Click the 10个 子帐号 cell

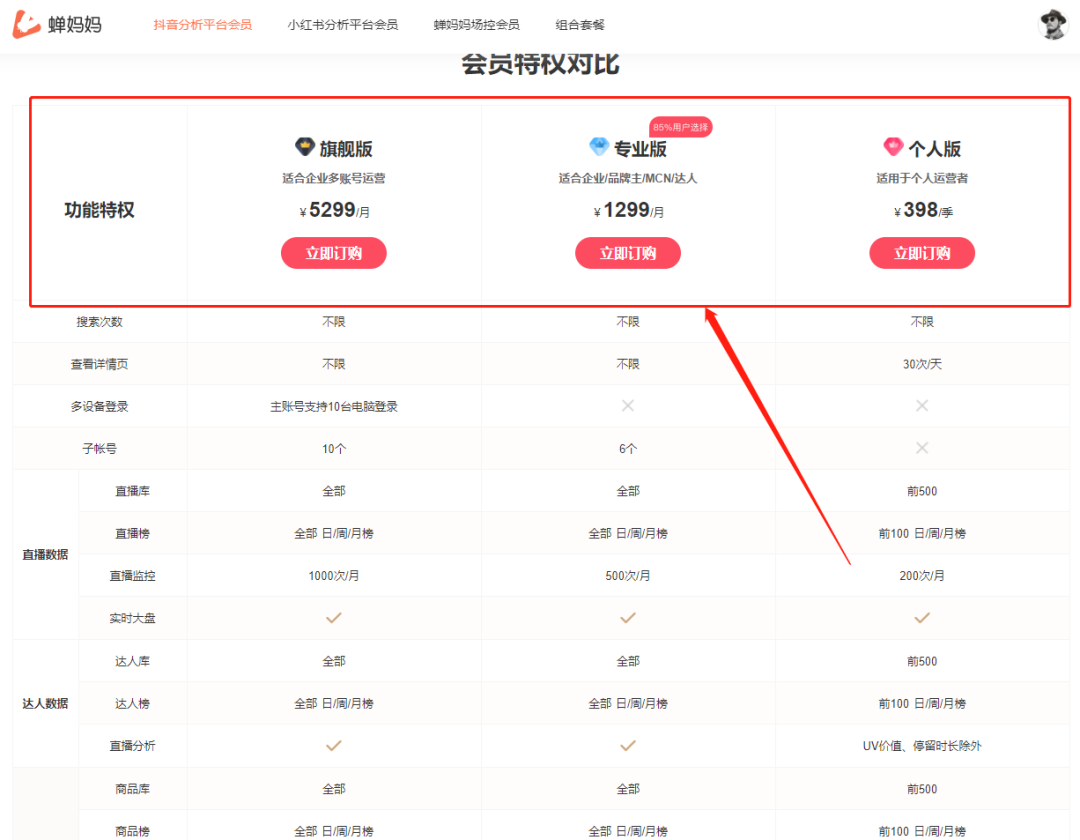pyautogui.click(x=333, y=449)
